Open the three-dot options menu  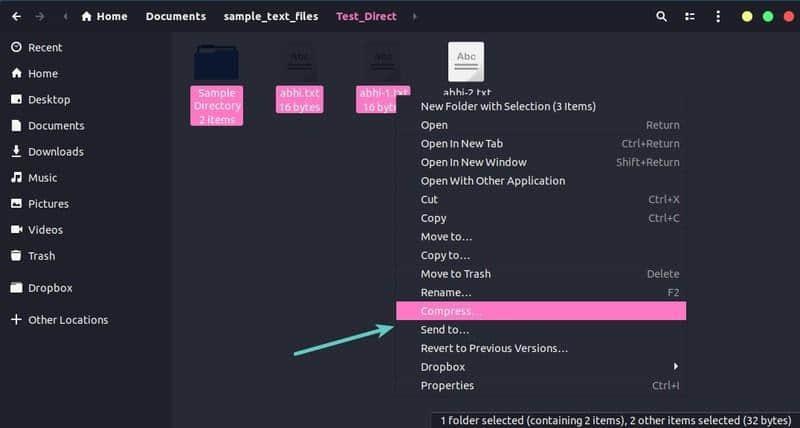click(x=716, y=17)
